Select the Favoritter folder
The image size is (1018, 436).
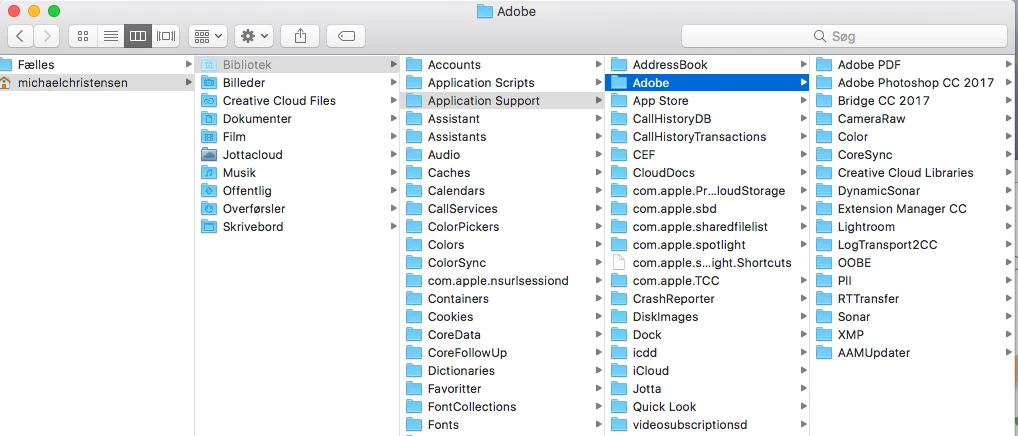coord(503,389)
